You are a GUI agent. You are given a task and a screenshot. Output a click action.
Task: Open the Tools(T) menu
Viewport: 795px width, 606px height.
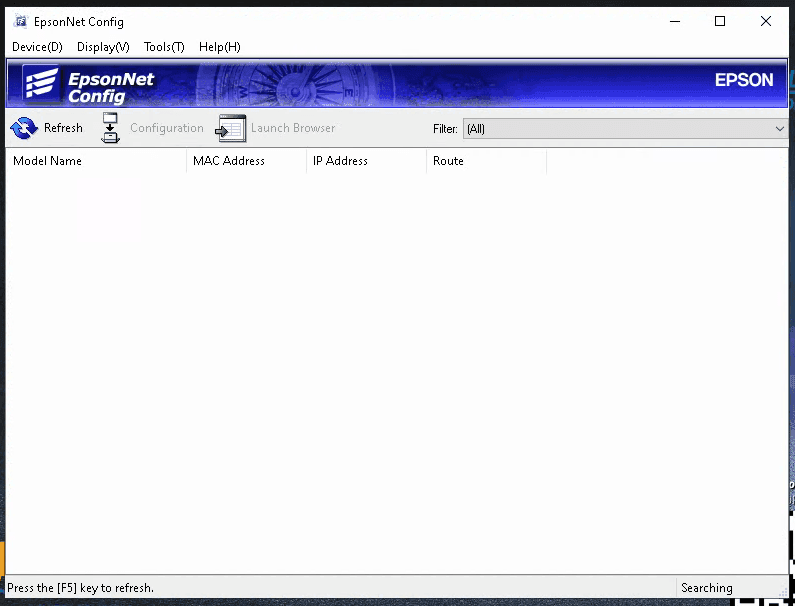click(x=164, y=47)
